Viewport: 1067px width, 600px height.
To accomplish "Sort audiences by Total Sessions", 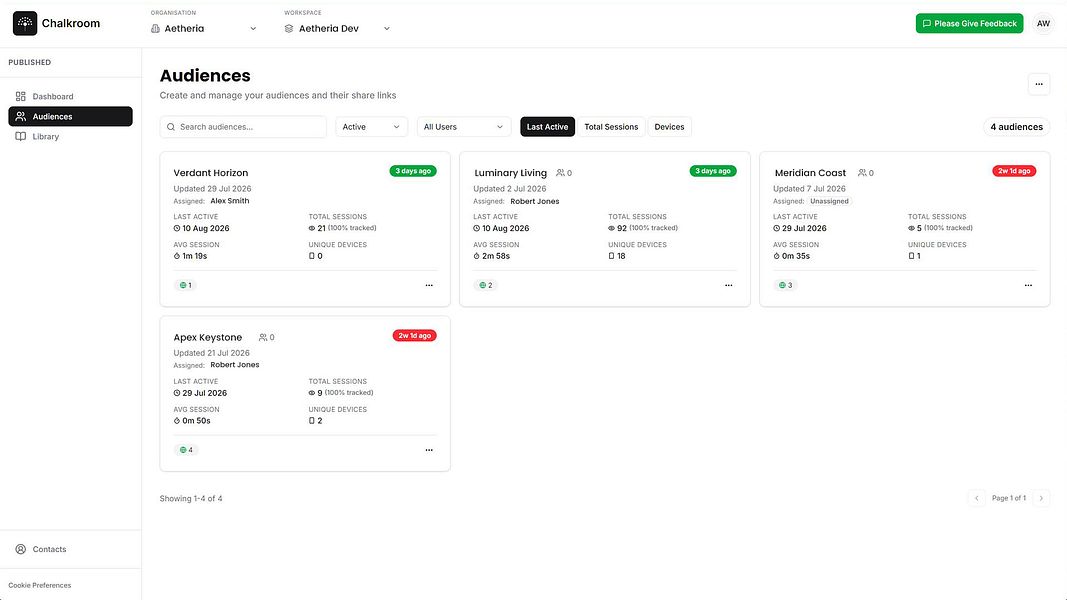I will (611, 127).
